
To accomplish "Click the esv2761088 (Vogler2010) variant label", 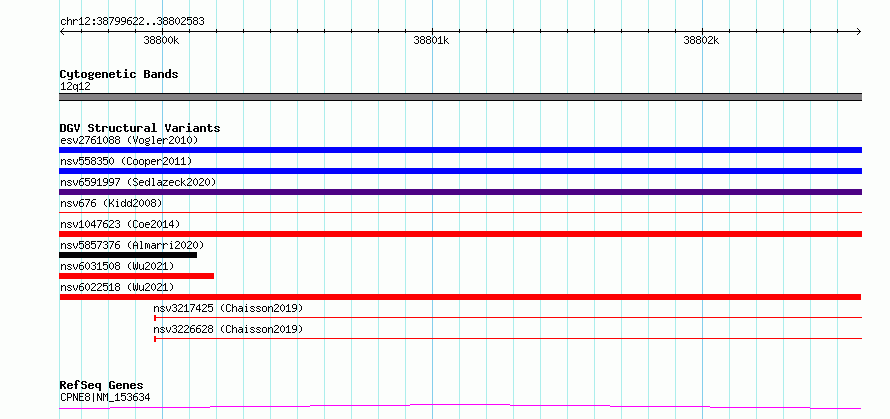I will tap(129, 140).
